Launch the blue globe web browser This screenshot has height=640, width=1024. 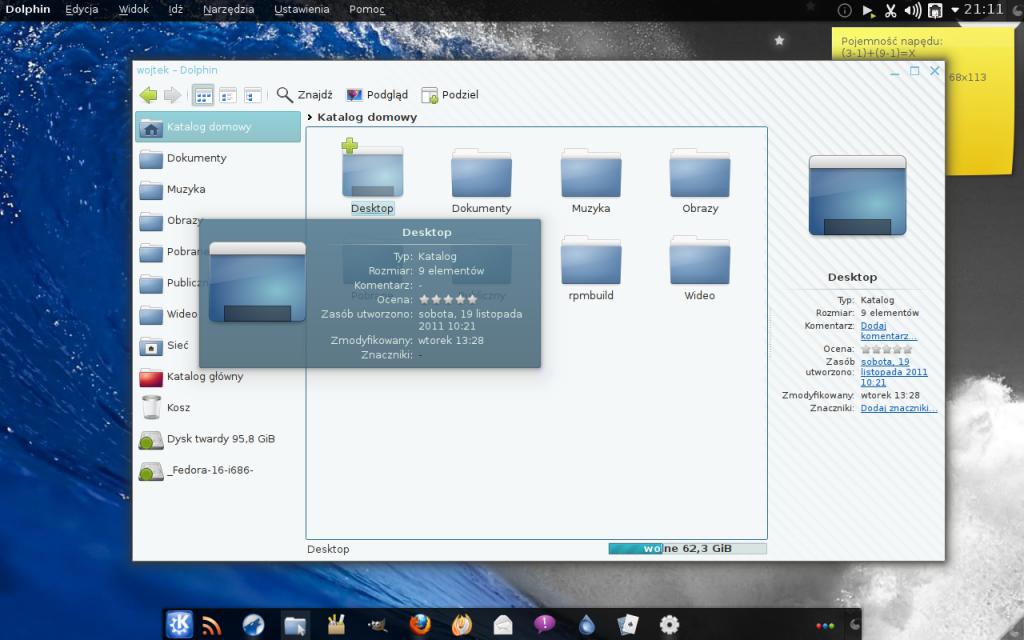253,626
